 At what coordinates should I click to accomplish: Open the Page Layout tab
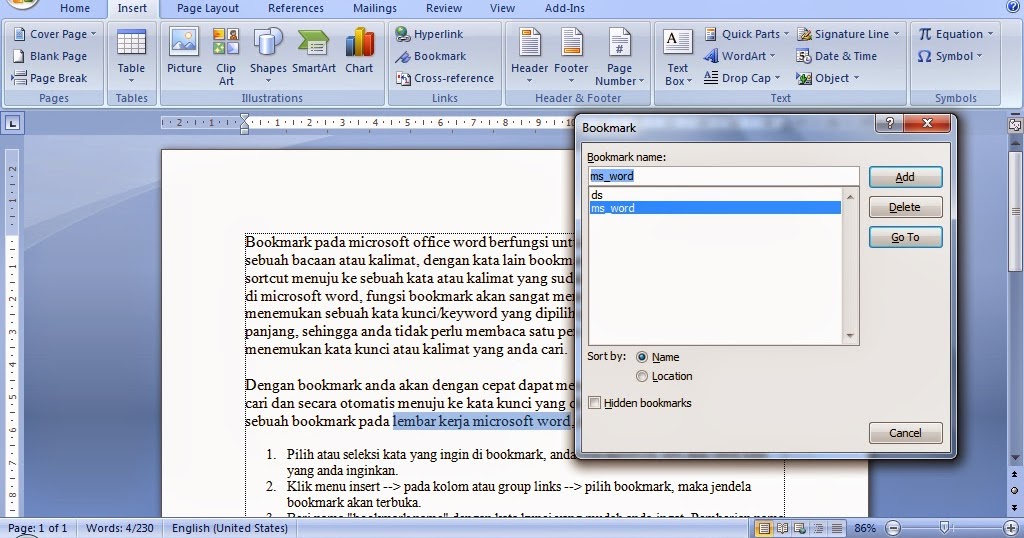[x=208, y=8]
